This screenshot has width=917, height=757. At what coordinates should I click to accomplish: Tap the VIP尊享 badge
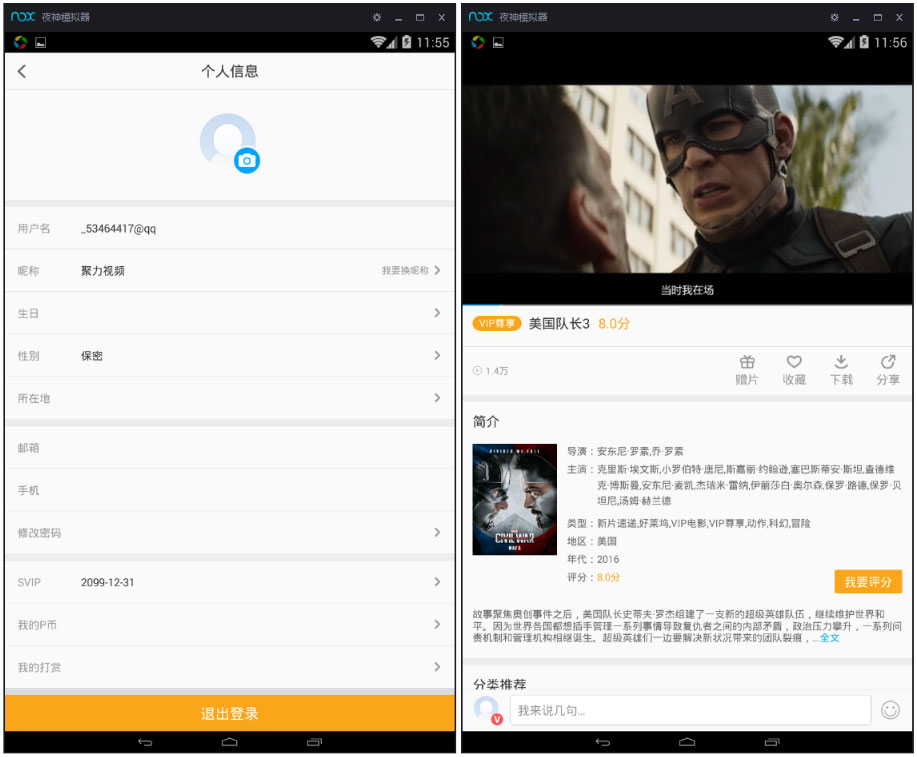click(x=497, y=323)
